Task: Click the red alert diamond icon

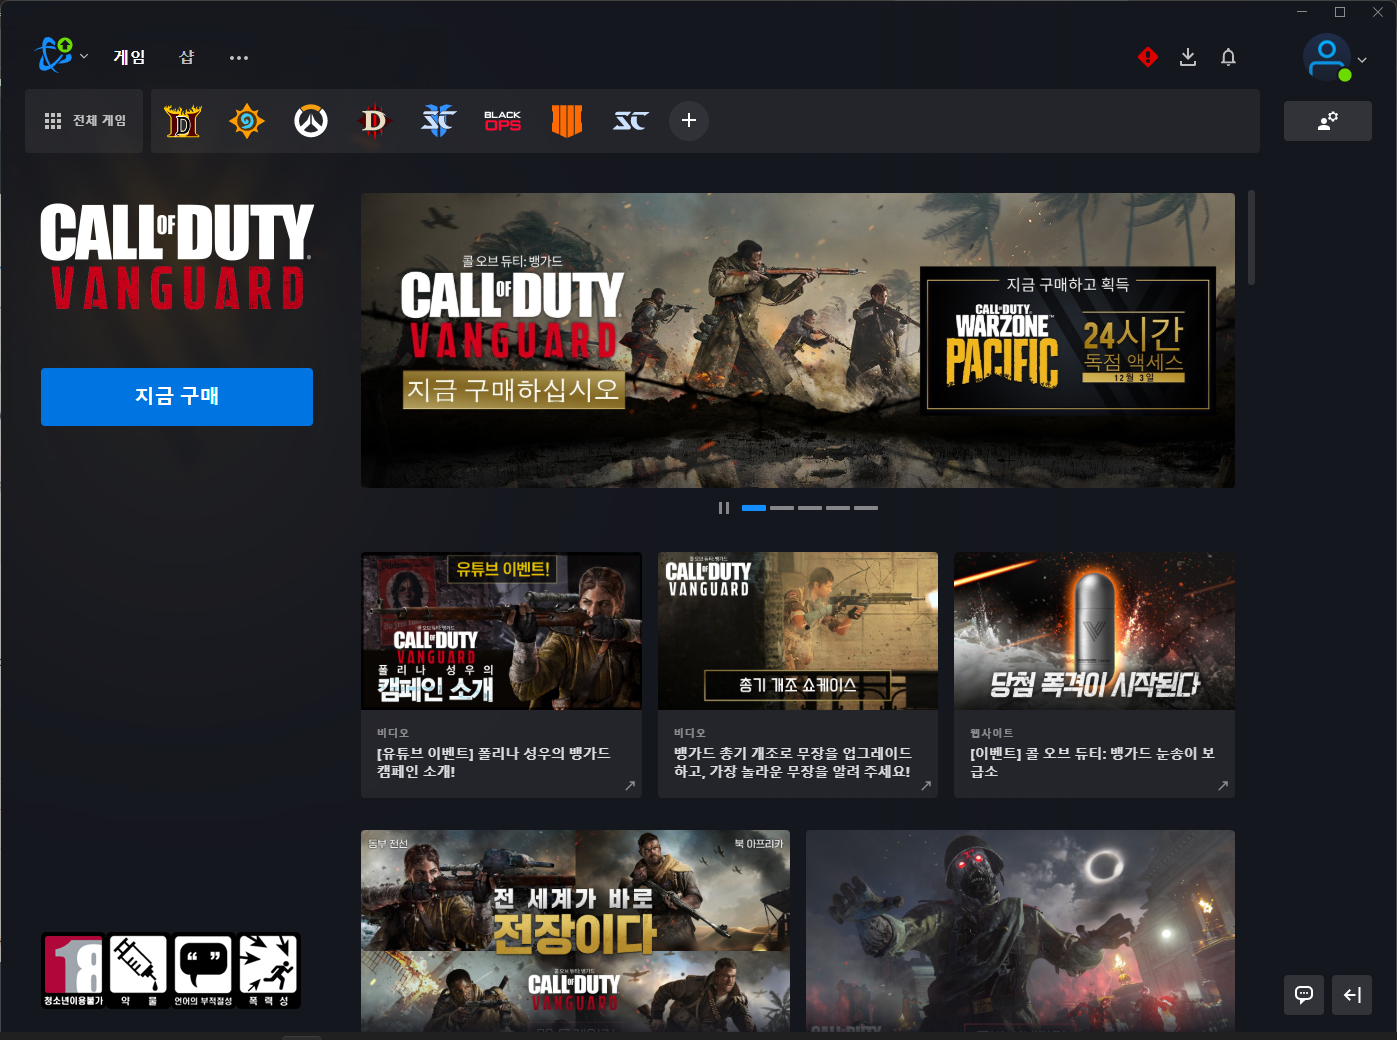Action: pyautogui.click(x=1148, y=57)
